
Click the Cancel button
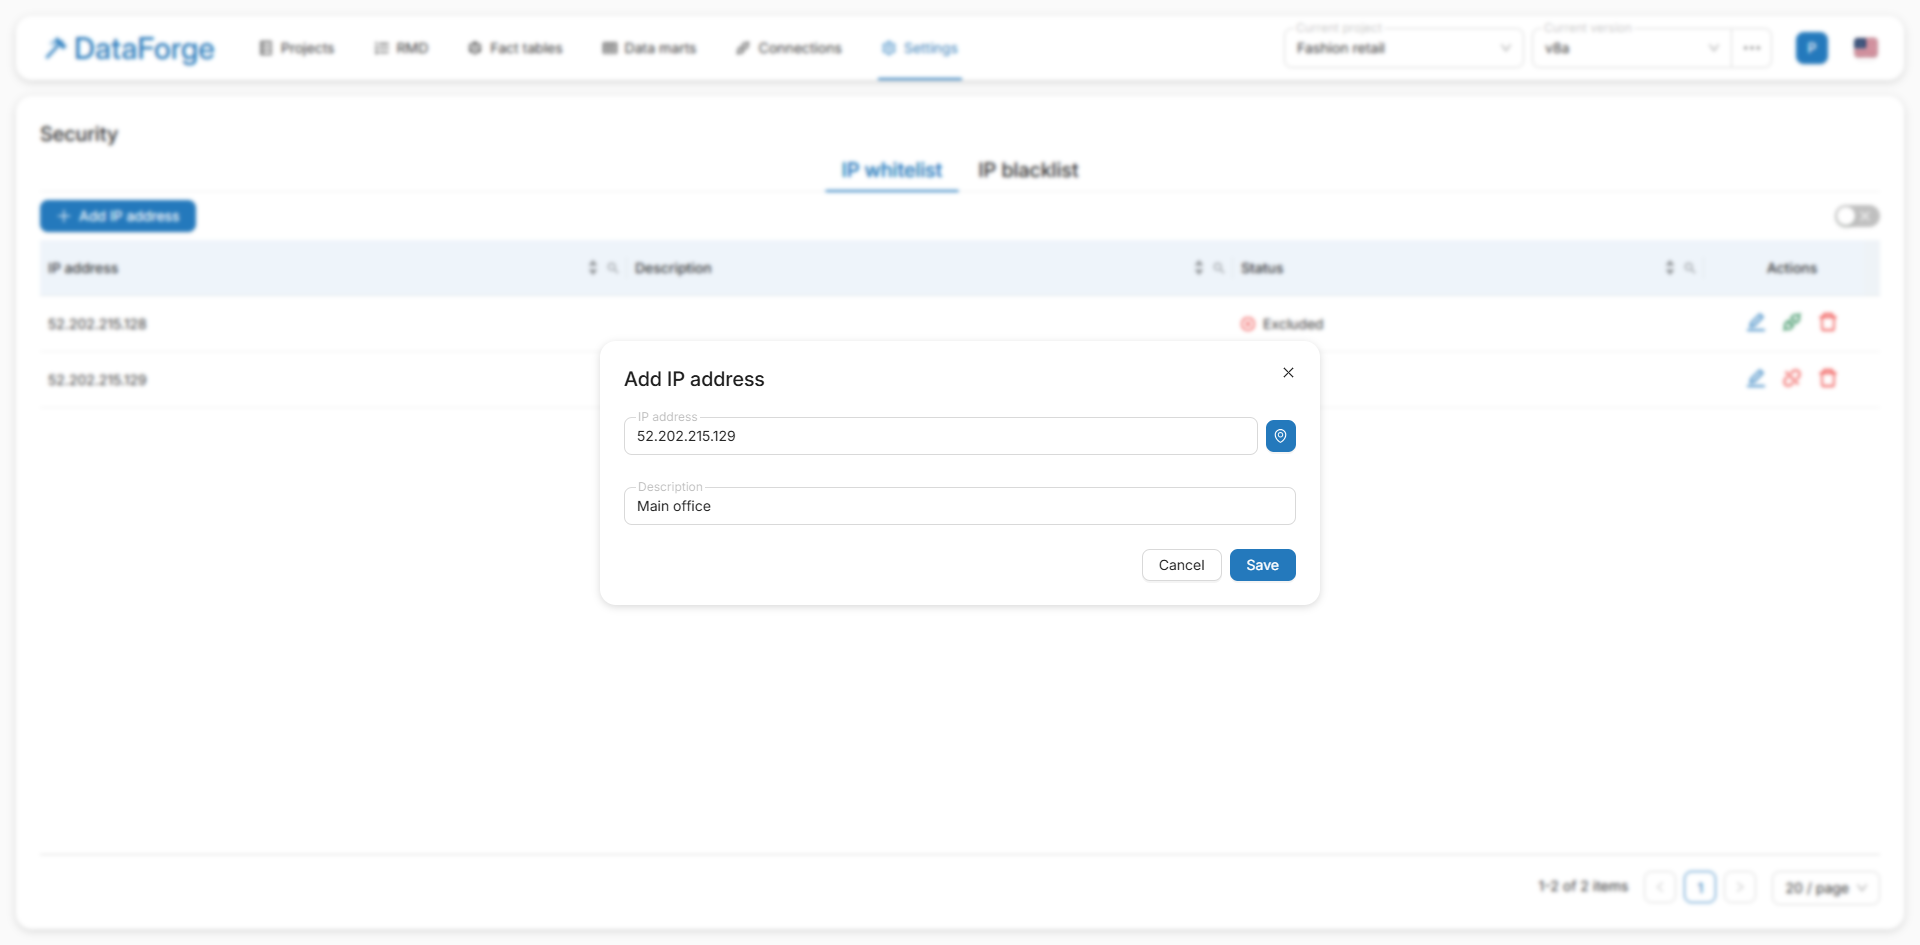pyautogui.click(x=1181, y=565)
